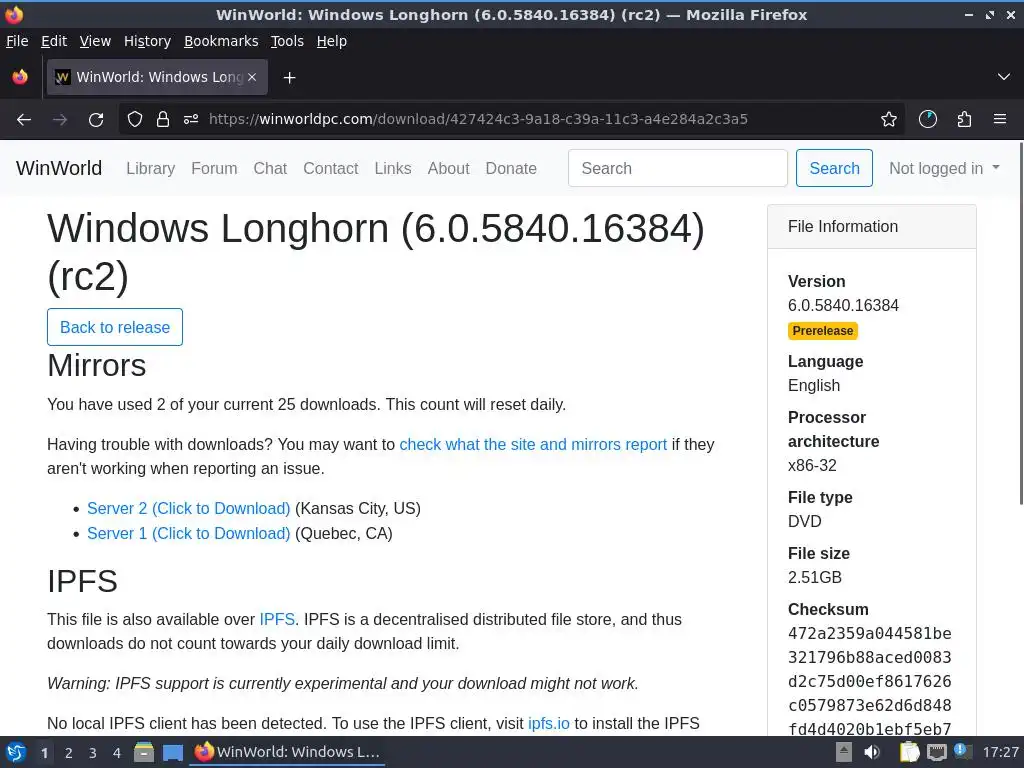Reload the page with the refresh icon

tap(96, 120)
